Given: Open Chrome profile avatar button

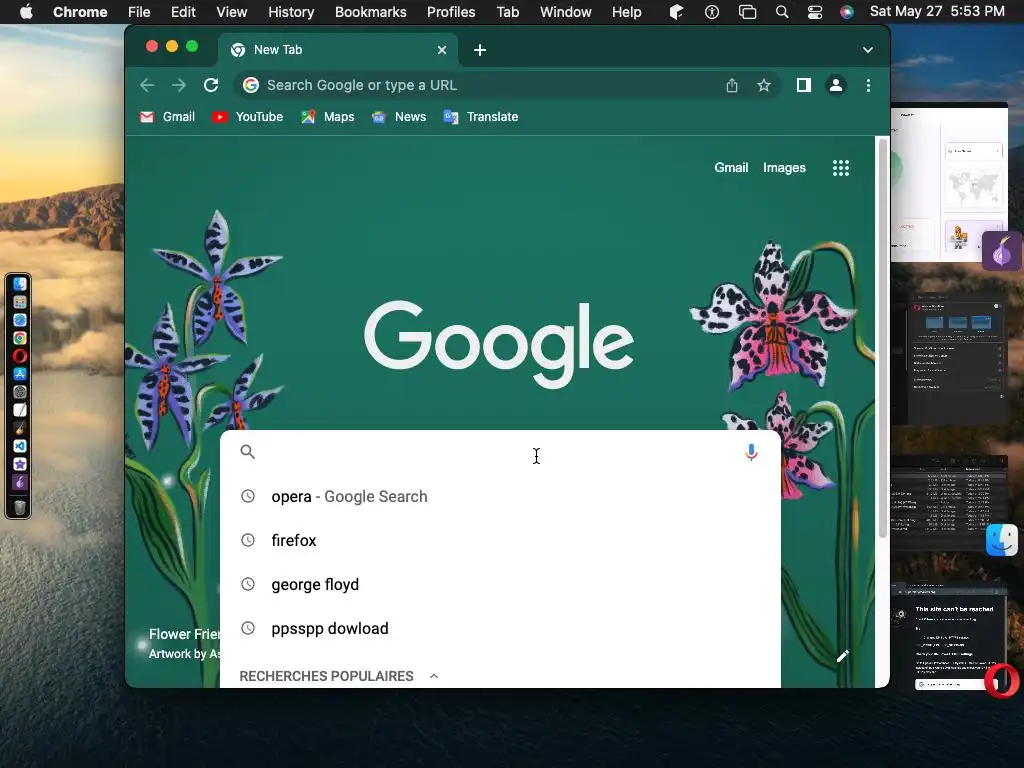Looking at the screenshot, I should click(835, 85).
